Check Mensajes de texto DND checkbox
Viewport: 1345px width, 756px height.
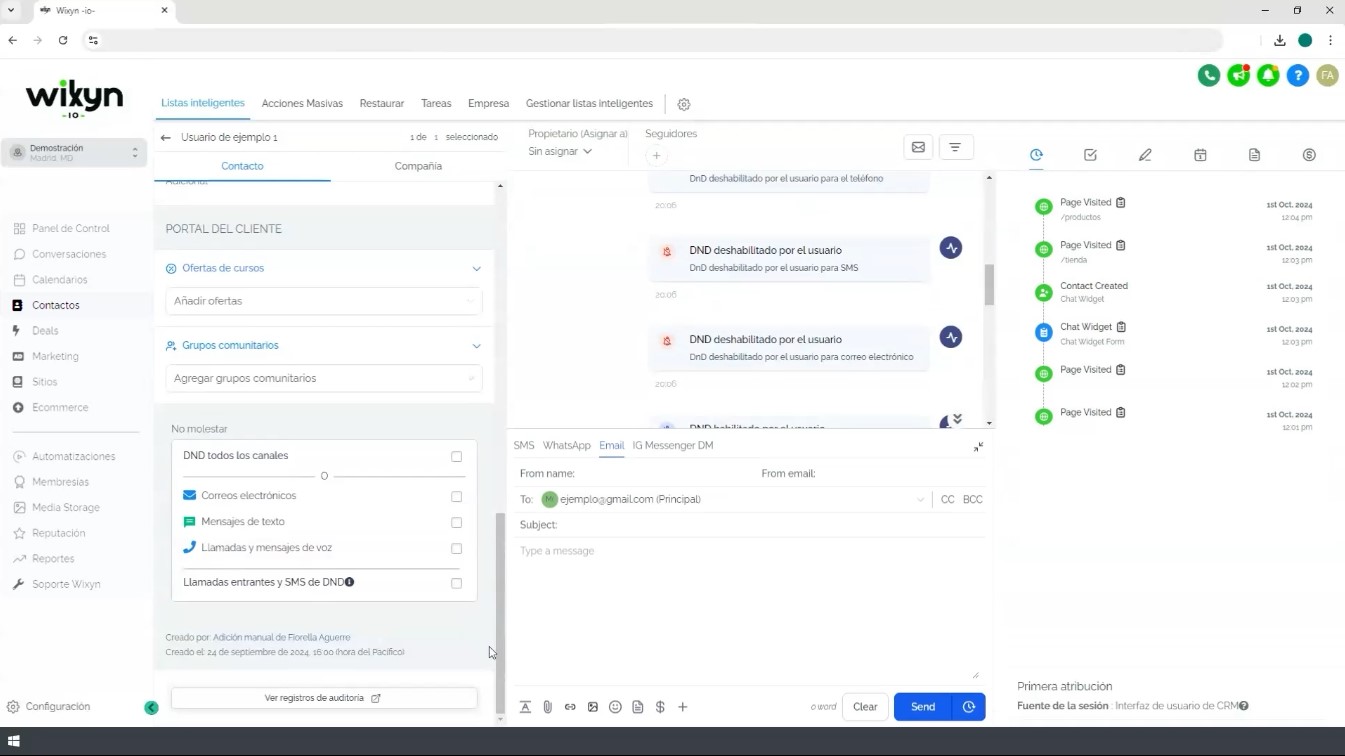pyautogui.click(x=456, y=522)
